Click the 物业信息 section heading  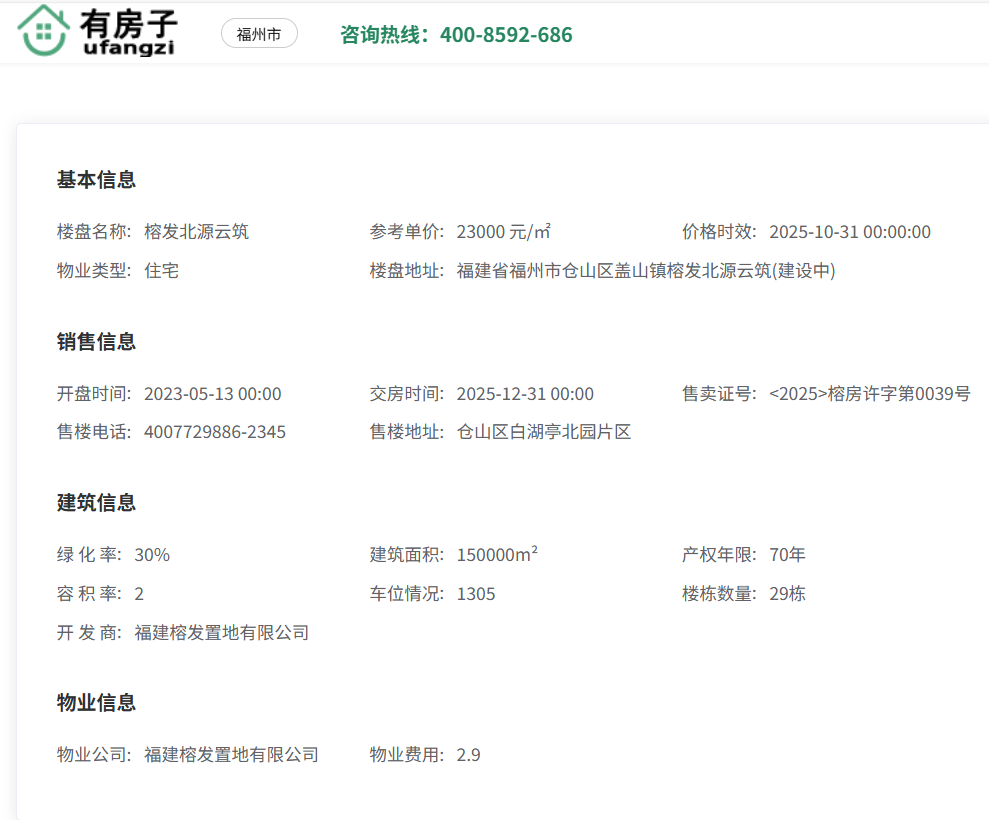96,703
